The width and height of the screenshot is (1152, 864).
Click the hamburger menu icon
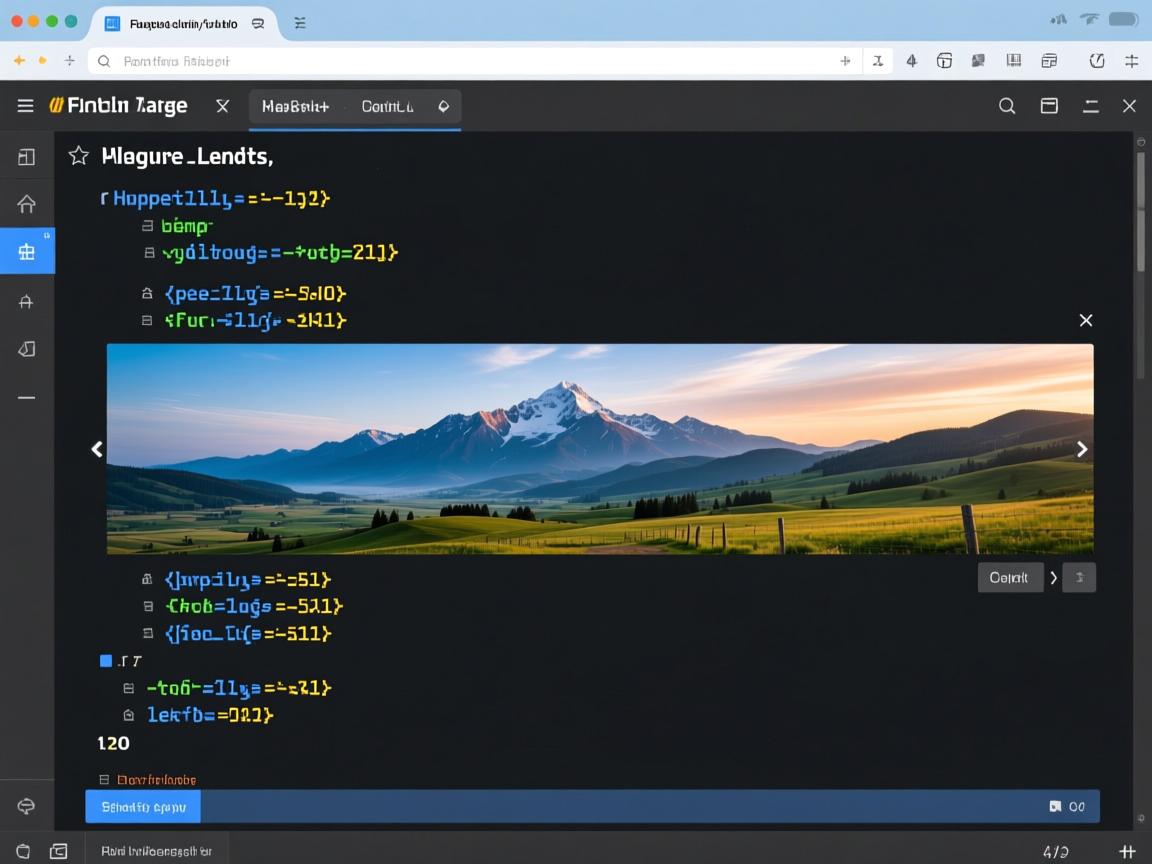[x=26, y=106]
